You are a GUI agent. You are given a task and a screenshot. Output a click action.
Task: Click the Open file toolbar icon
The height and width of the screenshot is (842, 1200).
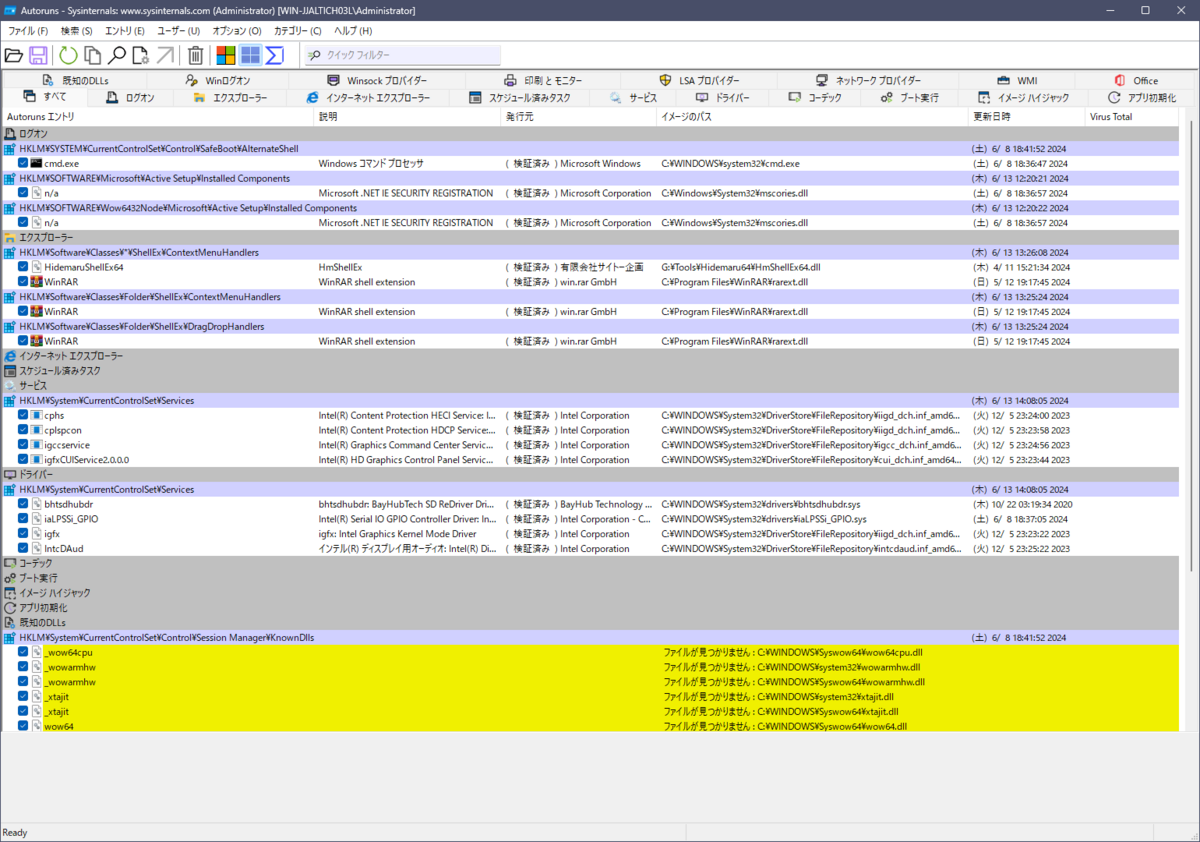(x=14, y=56)
